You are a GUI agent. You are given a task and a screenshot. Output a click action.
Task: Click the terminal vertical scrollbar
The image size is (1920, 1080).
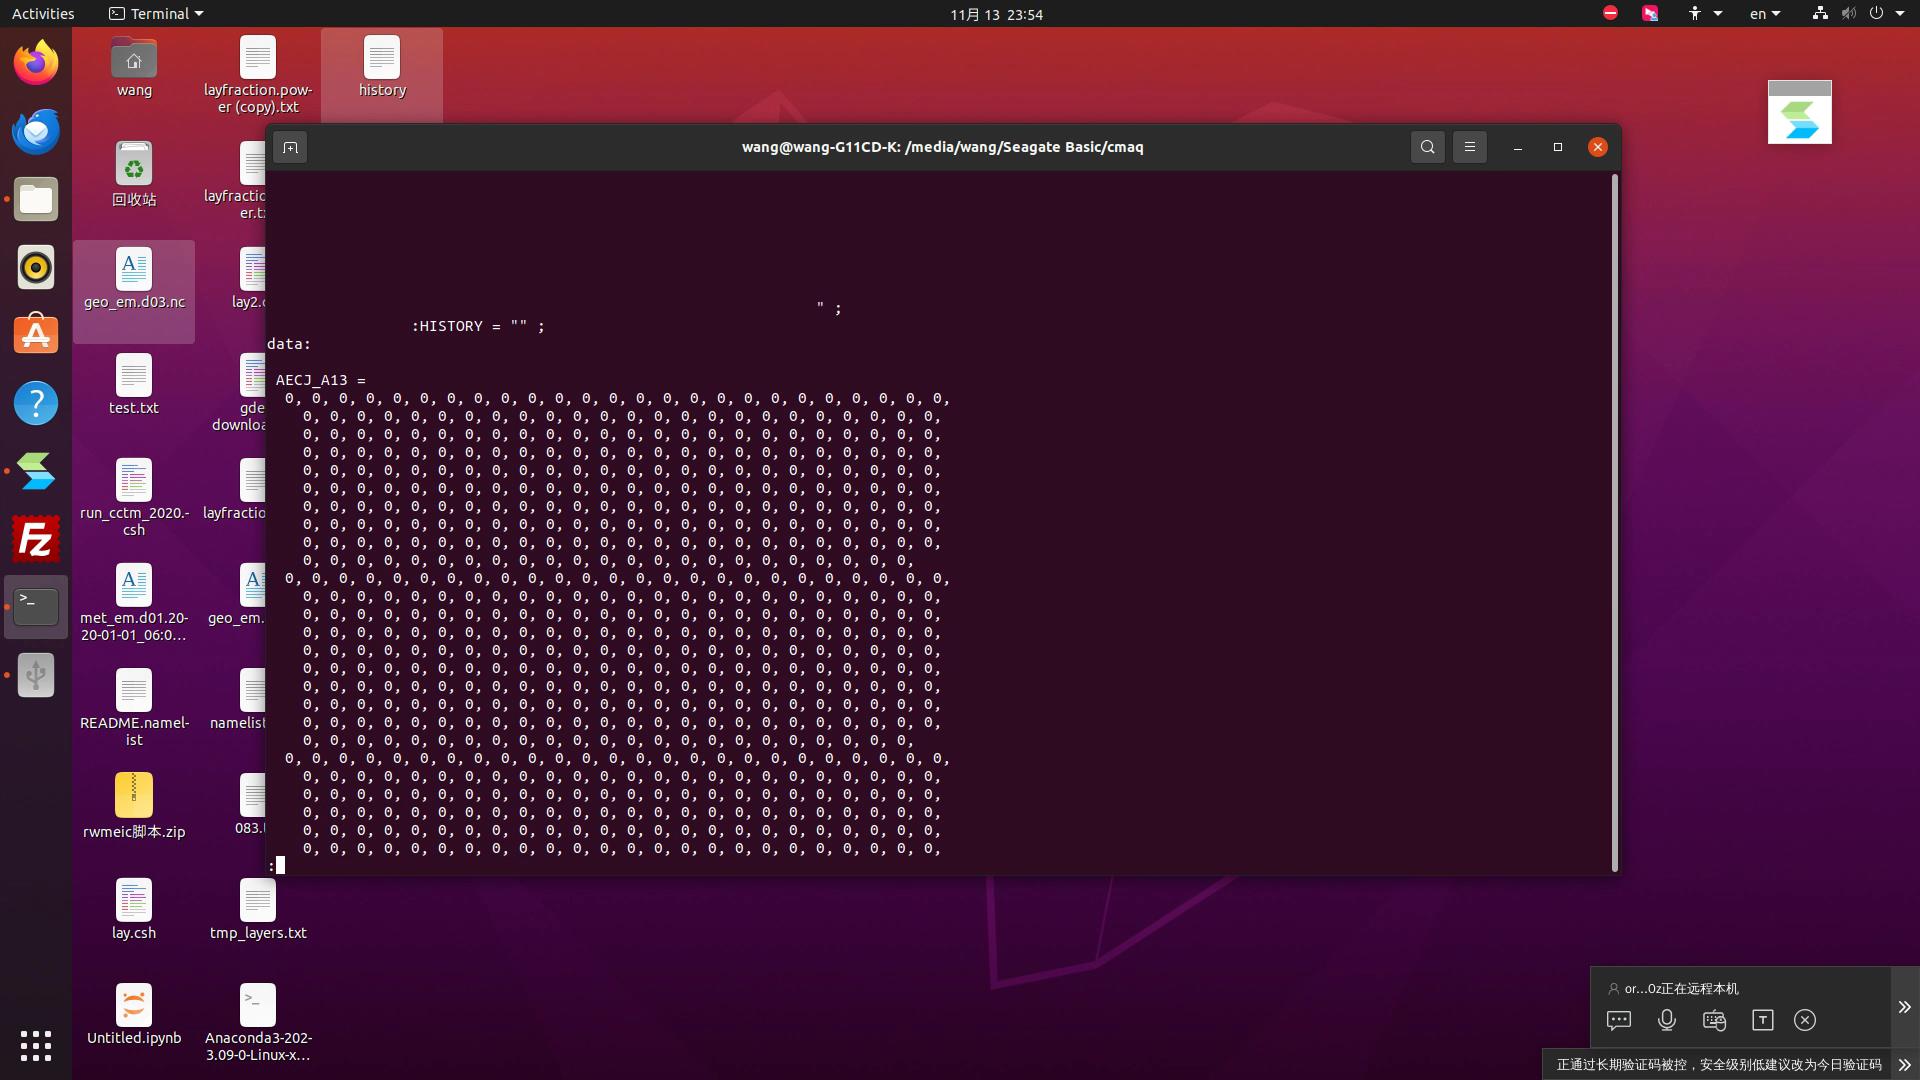tap(1614, 520)
